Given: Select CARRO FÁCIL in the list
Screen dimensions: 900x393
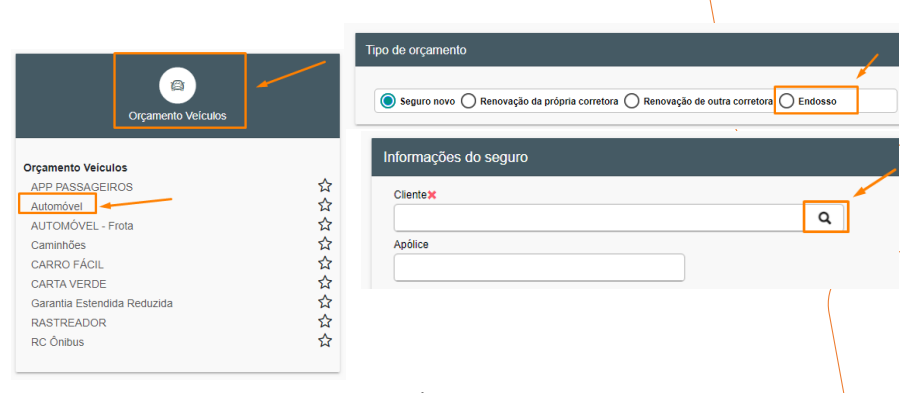Looking at the screenshot, I should (67, 264).
